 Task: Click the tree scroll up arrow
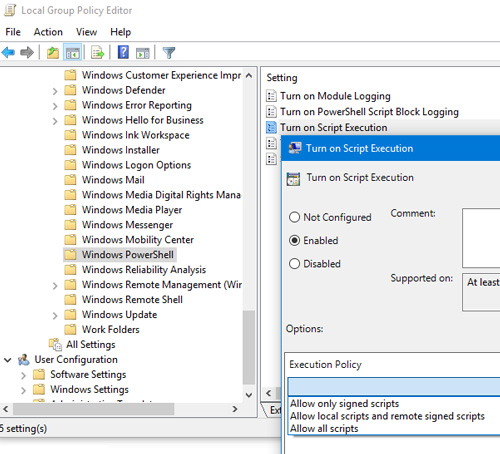249,75
